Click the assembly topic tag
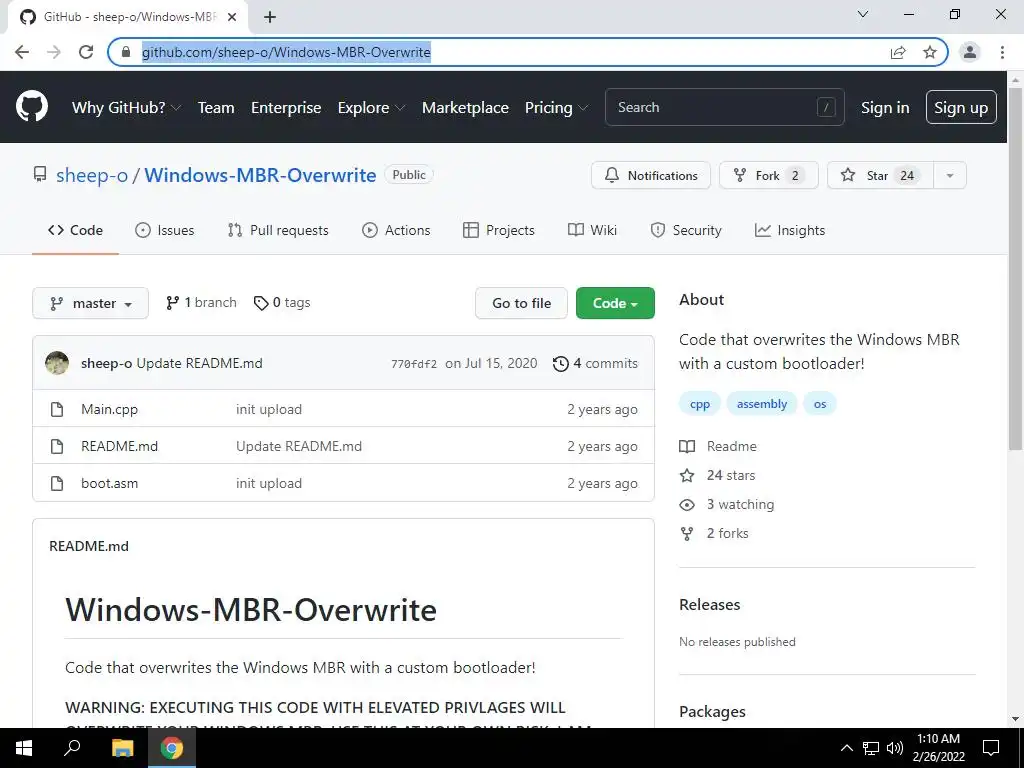The width and height of the screenshot is (1024, 768). (761, 404)
